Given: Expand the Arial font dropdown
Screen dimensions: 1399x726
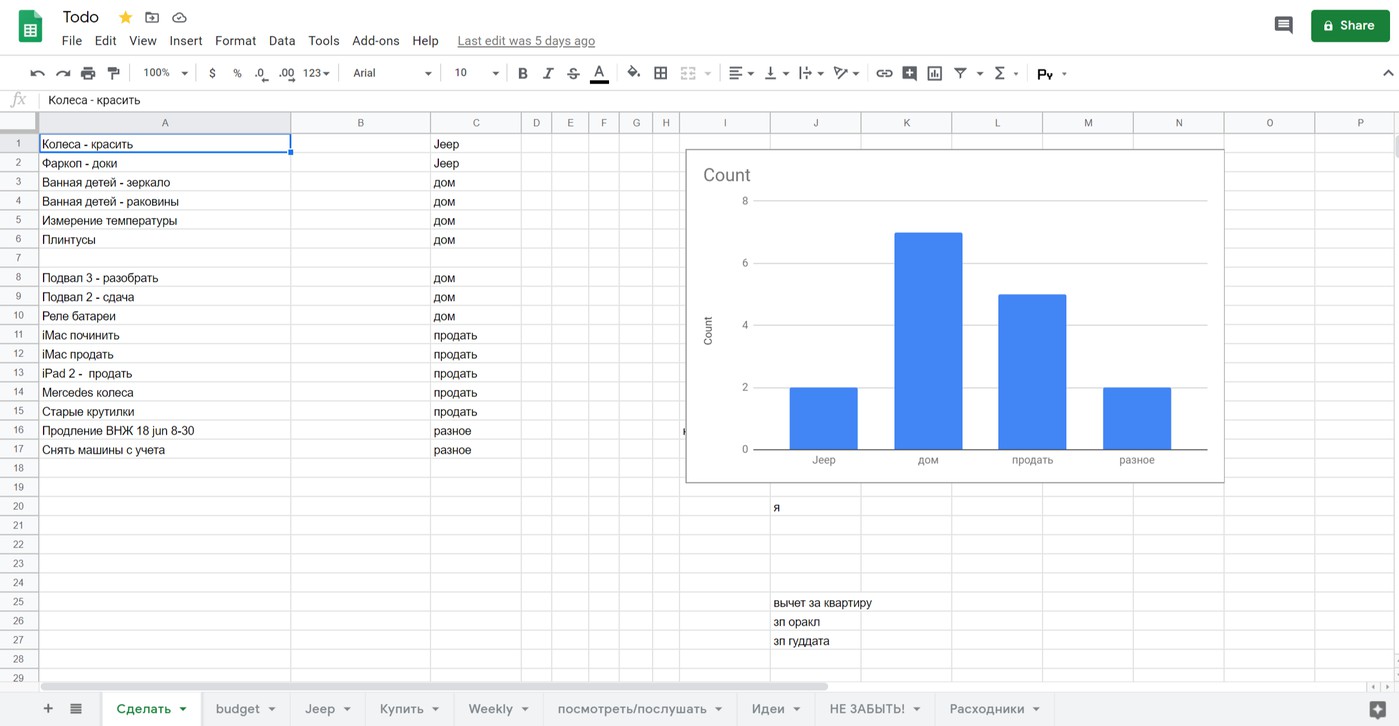Looking at the screenshot, I should coord(392,73).
